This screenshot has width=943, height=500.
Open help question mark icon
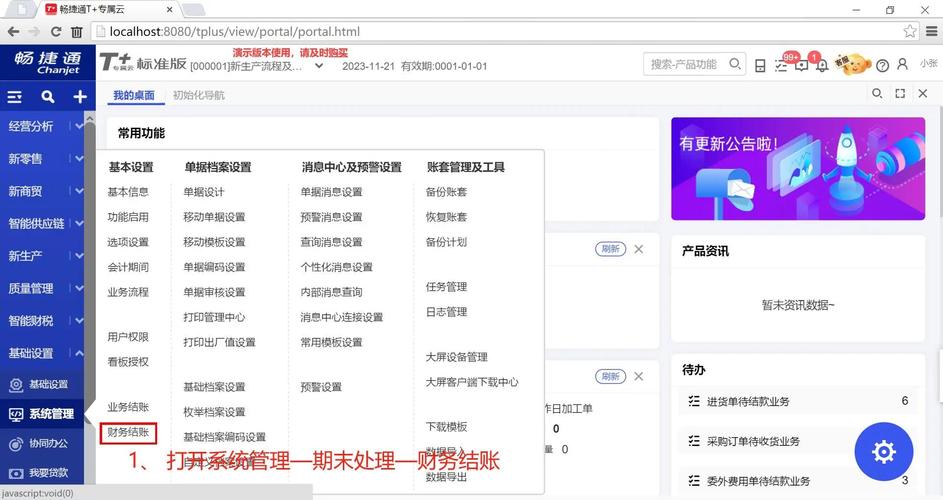pyautogui.click(x=882, y=66)
